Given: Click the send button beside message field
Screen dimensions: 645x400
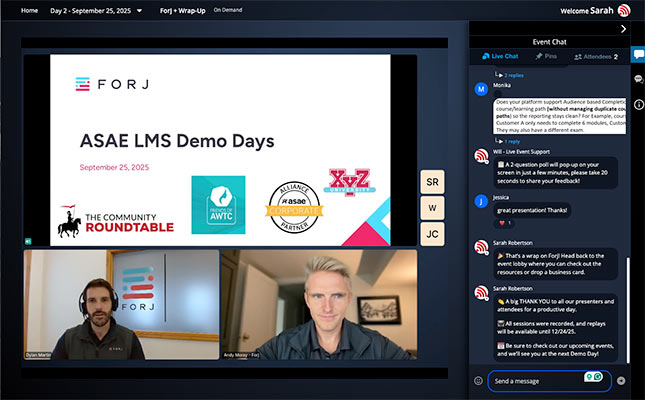Looking at the screenshot, I should pyautogui.click(x=621, y=381).
